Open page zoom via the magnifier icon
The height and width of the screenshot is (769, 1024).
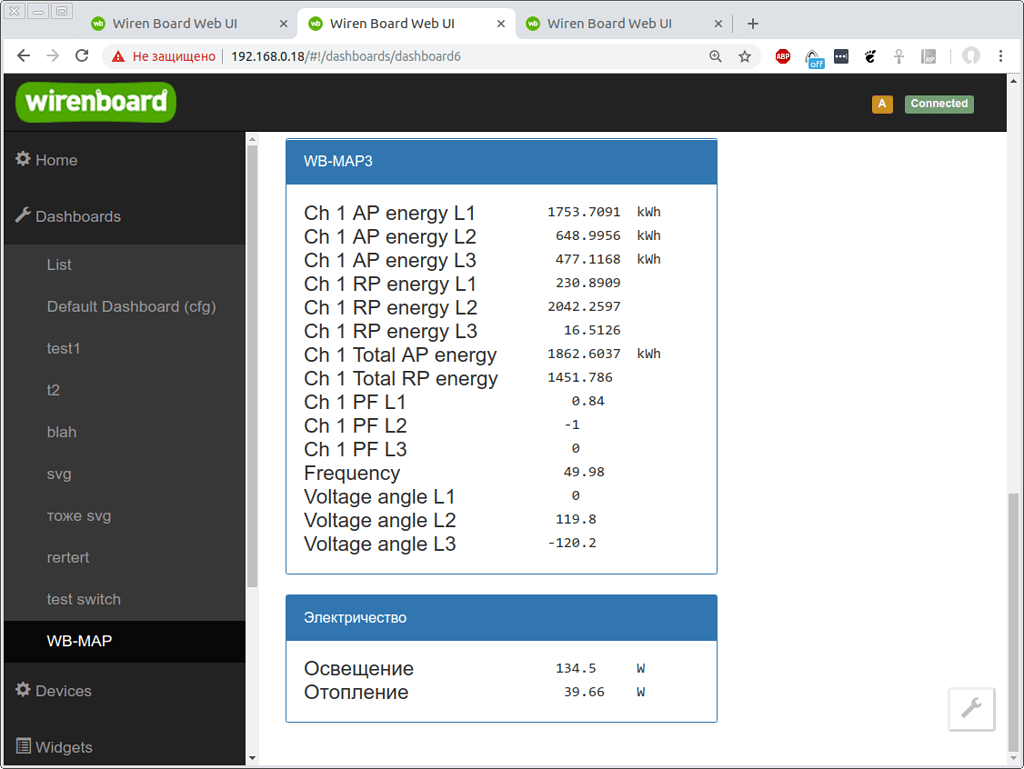coord(715,56)
